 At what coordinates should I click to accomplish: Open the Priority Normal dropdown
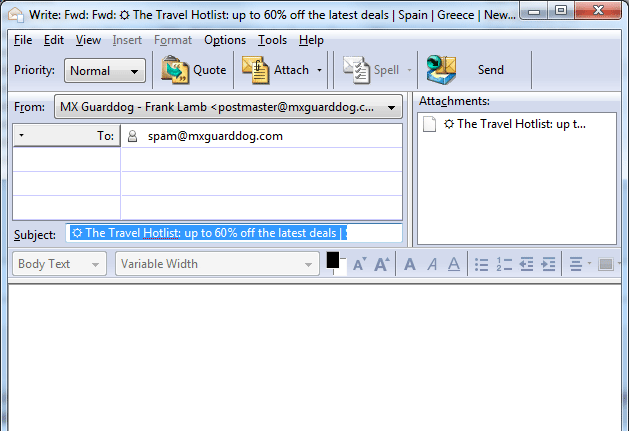pos(105,71)
